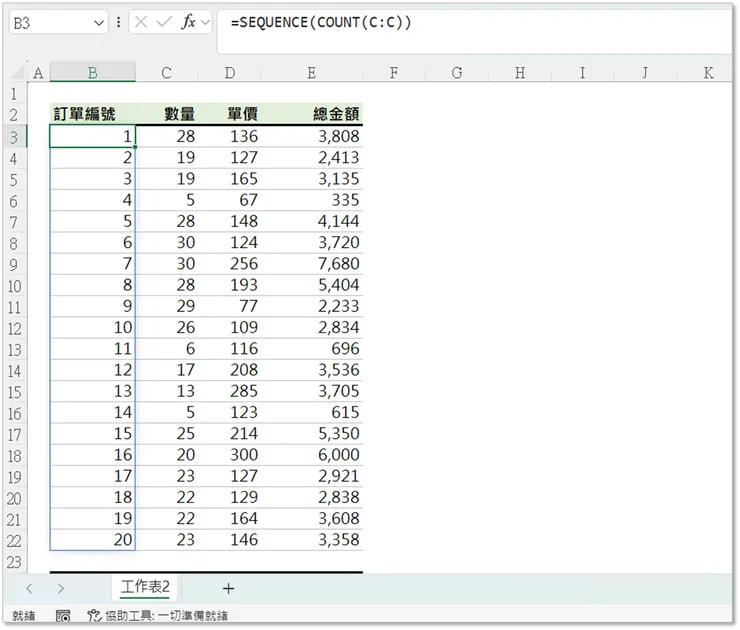This screenshot has height=630, width=740.
Task: Select column J header
Action: 645,73
